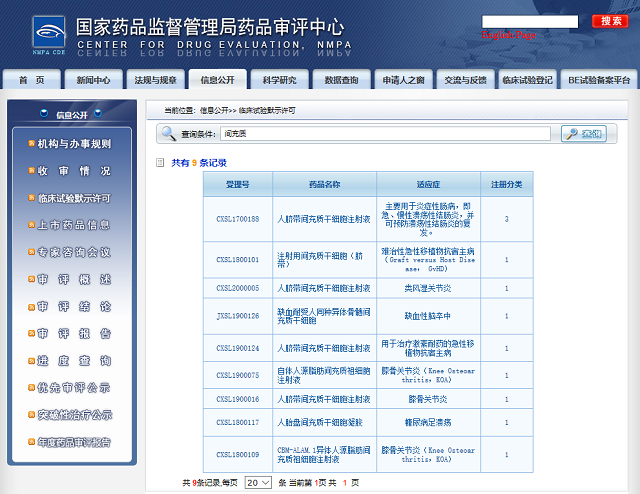640x494 pixels.
Task: Focus the 查询条件 query input field
Action: coord(386,134)
